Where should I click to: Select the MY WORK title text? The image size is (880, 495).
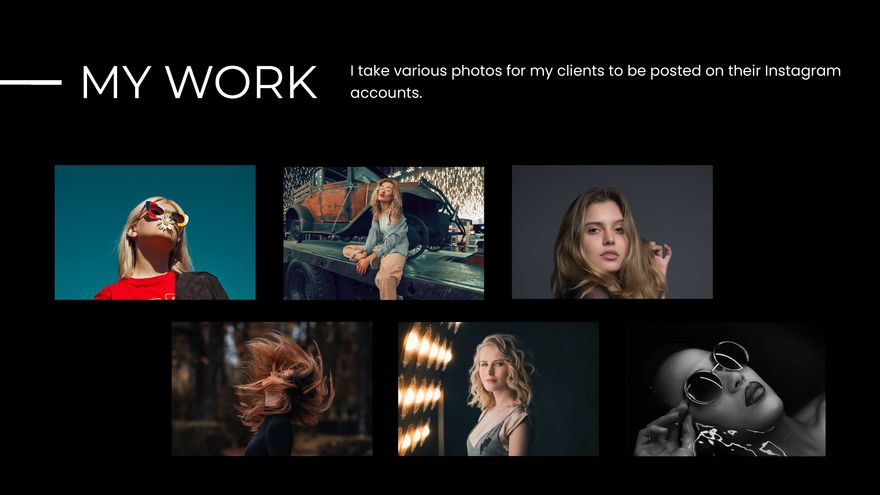click(x=198, y=83)
